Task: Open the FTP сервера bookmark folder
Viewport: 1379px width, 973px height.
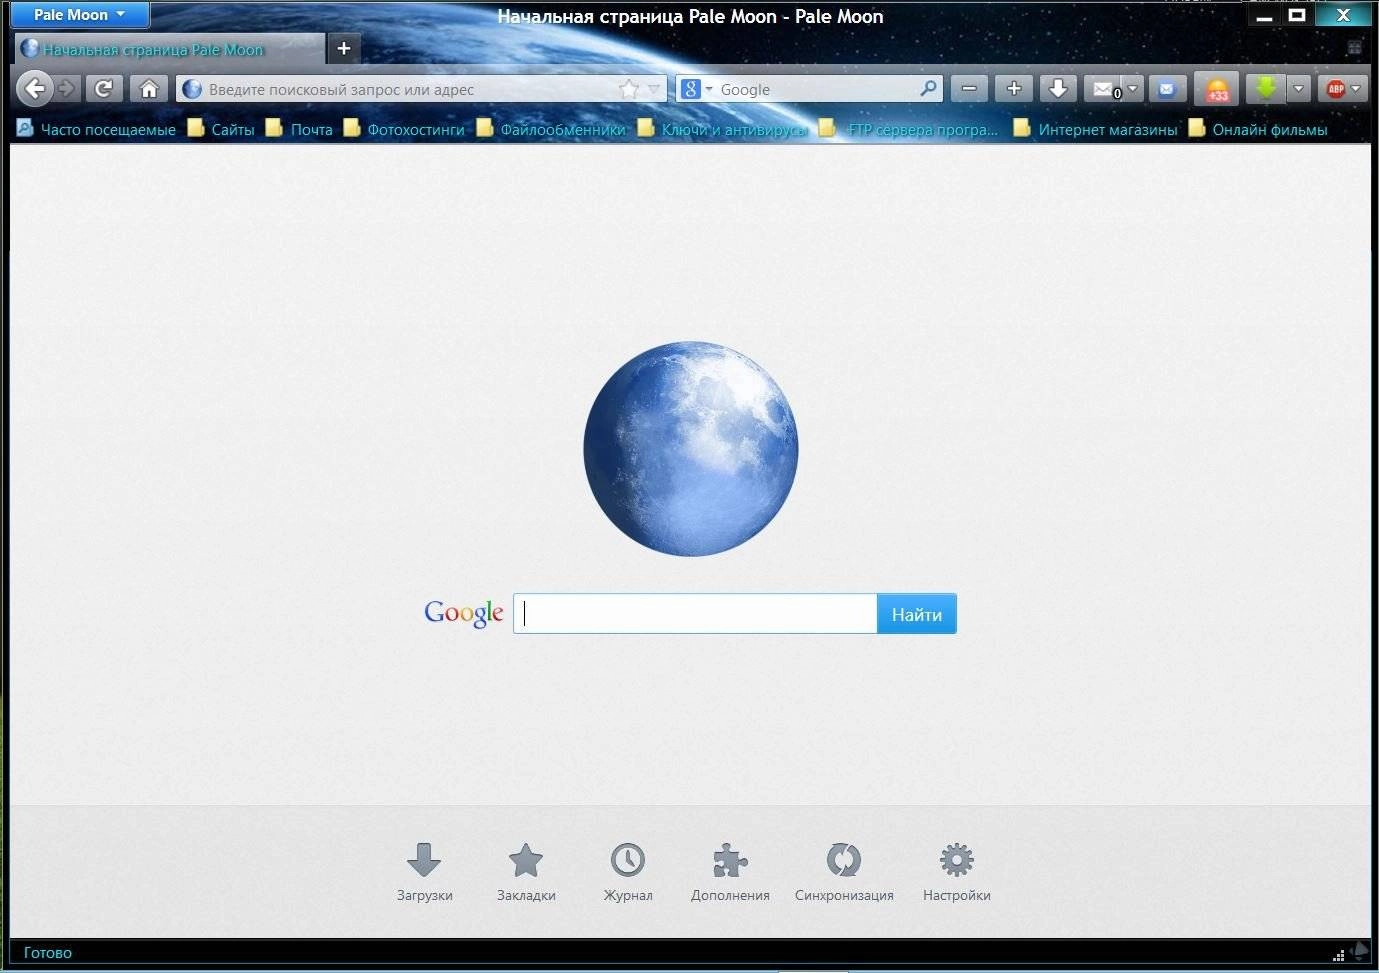Action: tap(909, 129)
